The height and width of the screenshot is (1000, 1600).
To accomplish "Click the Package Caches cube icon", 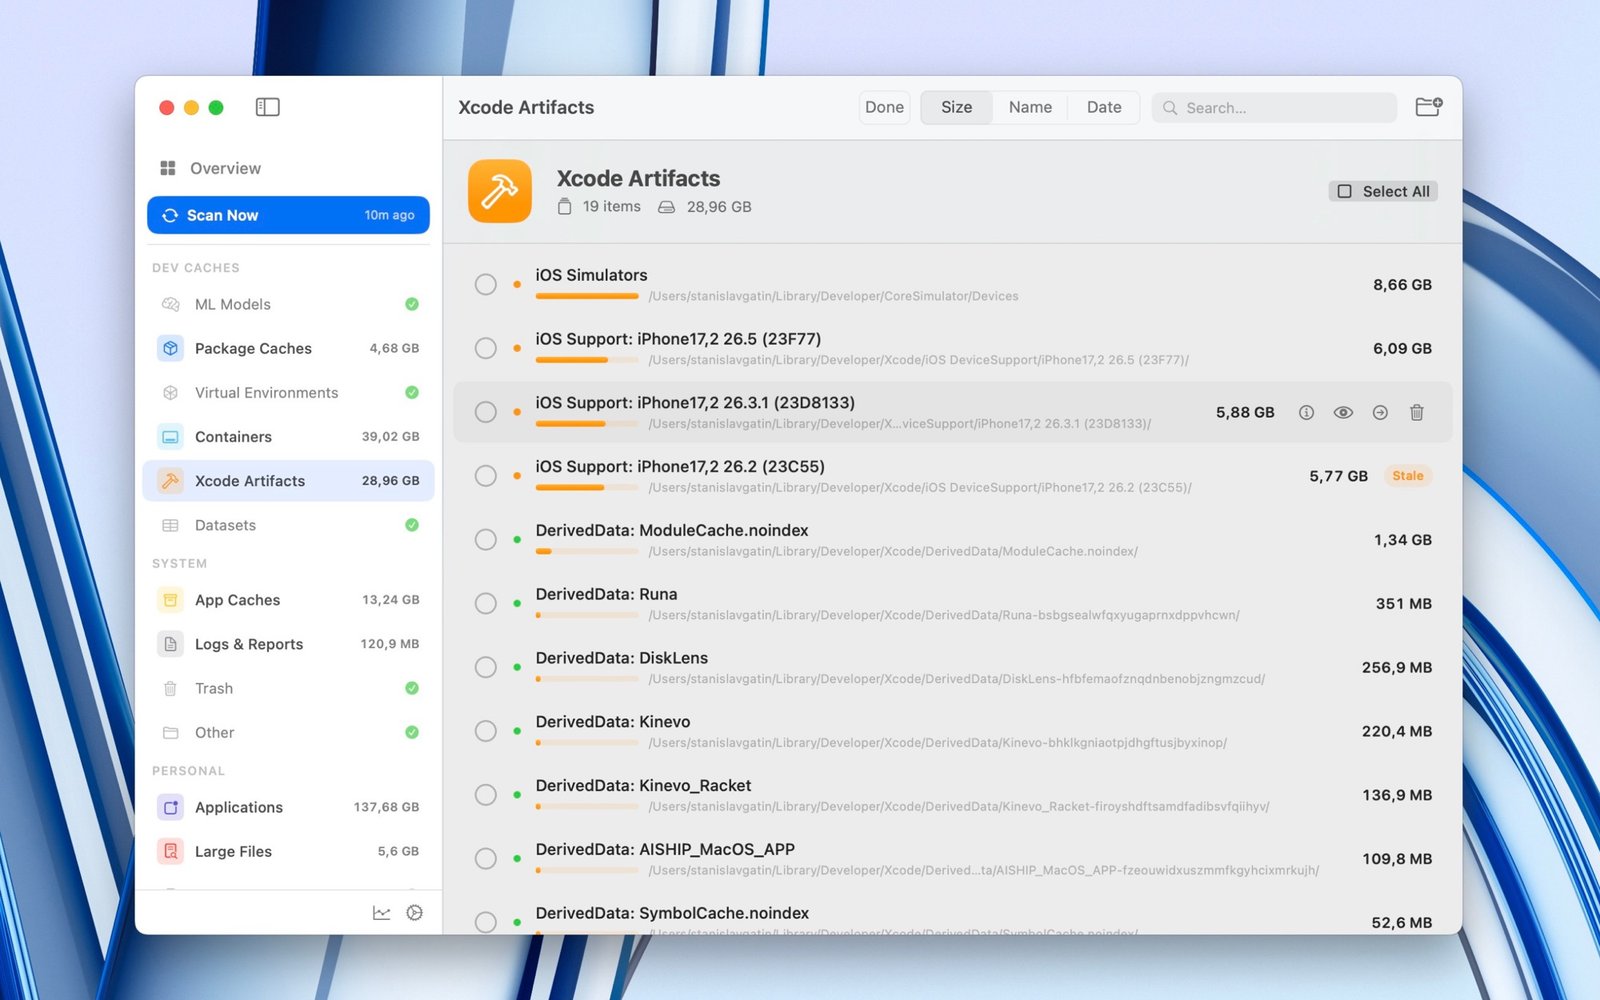I will click(x=170, y=348).
